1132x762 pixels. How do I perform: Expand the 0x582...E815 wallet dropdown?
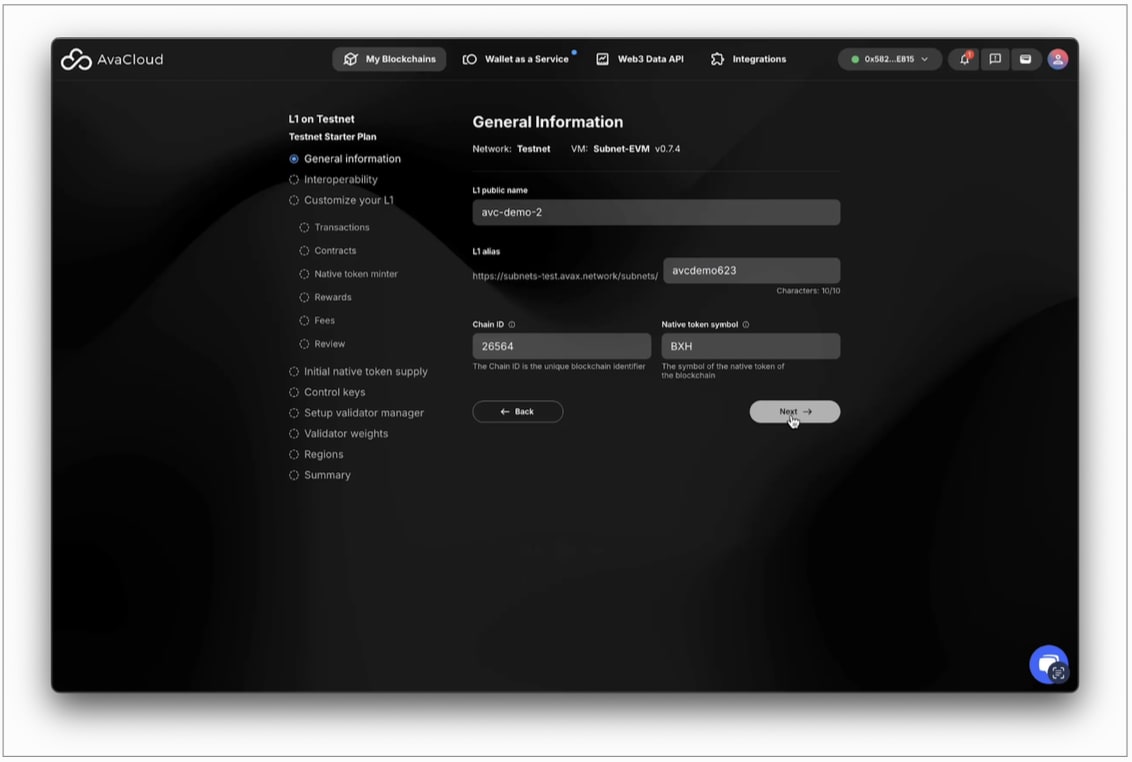pos(889,59)
